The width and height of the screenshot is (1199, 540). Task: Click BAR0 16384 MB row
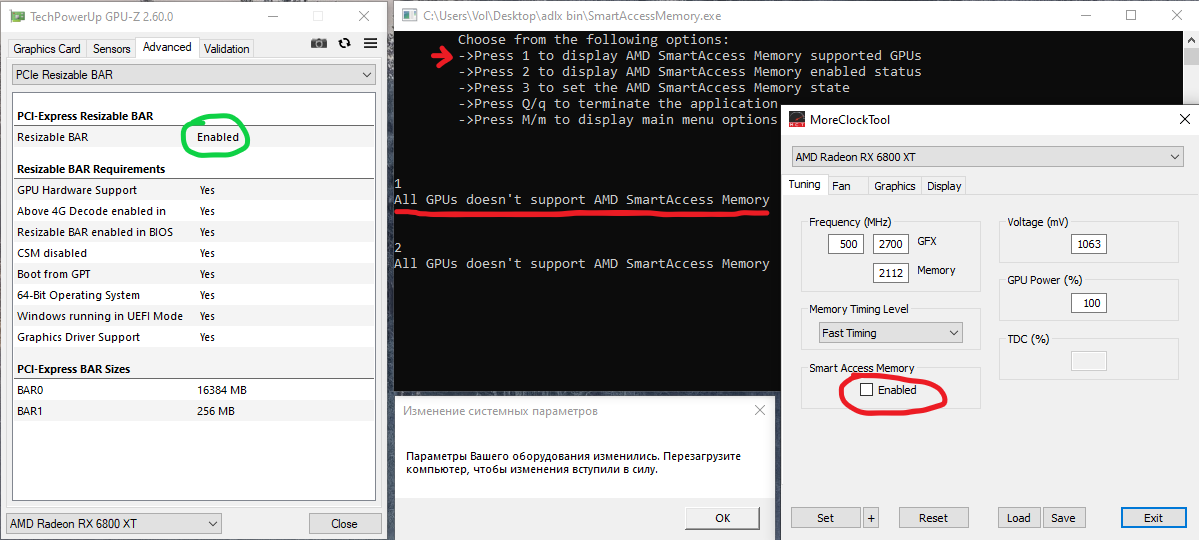click(x=194, y=390)
